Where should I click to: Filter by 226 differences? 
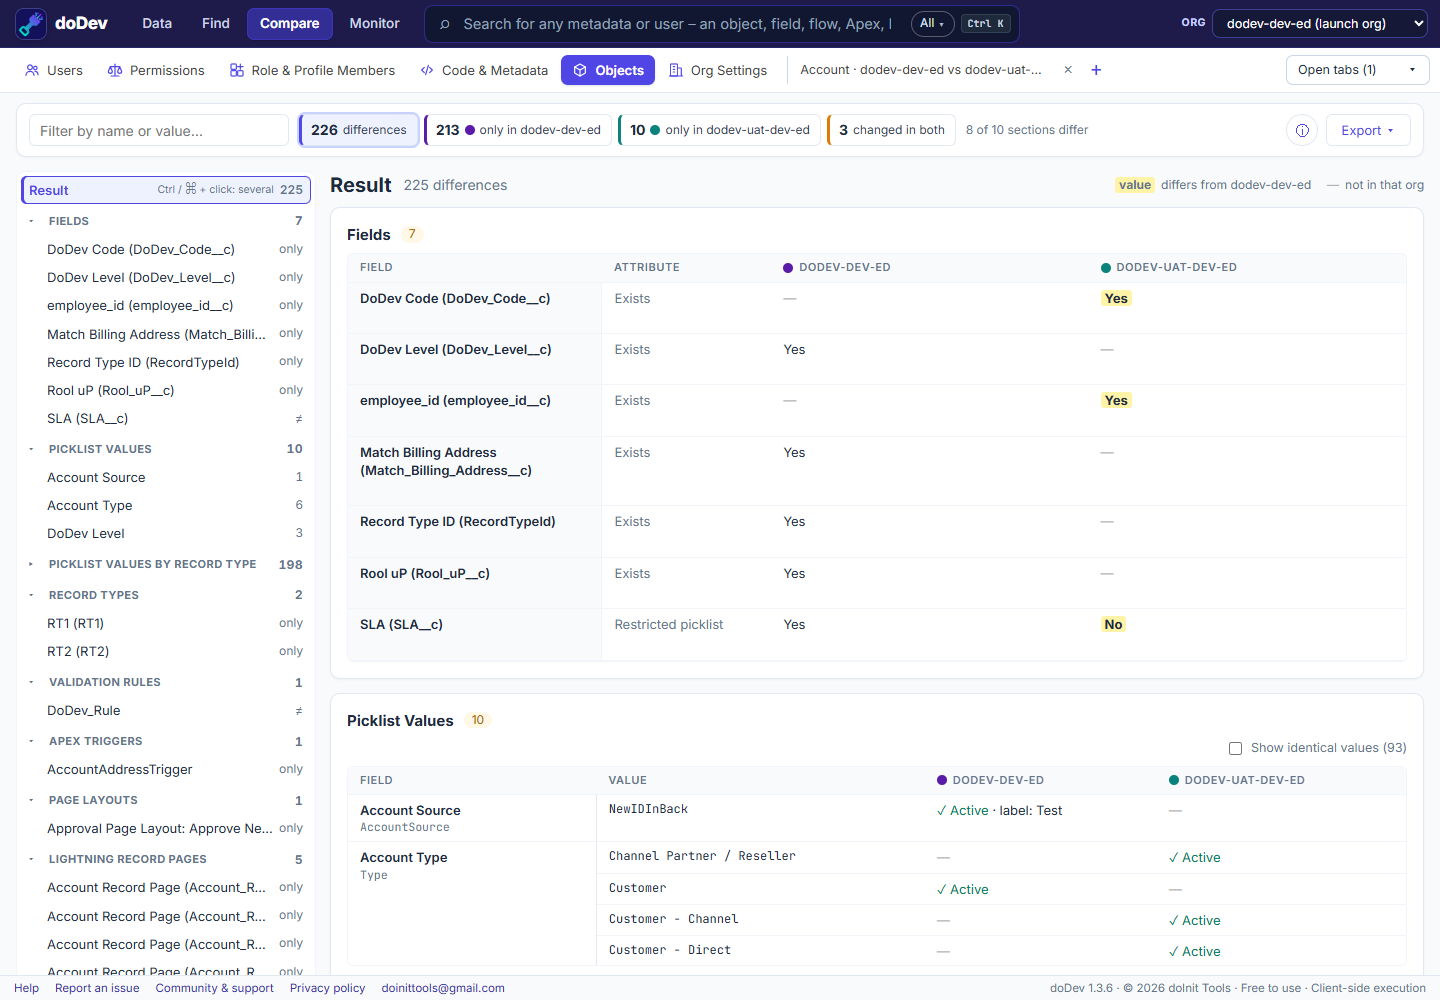pyautogui.click(x=359, y=130)
